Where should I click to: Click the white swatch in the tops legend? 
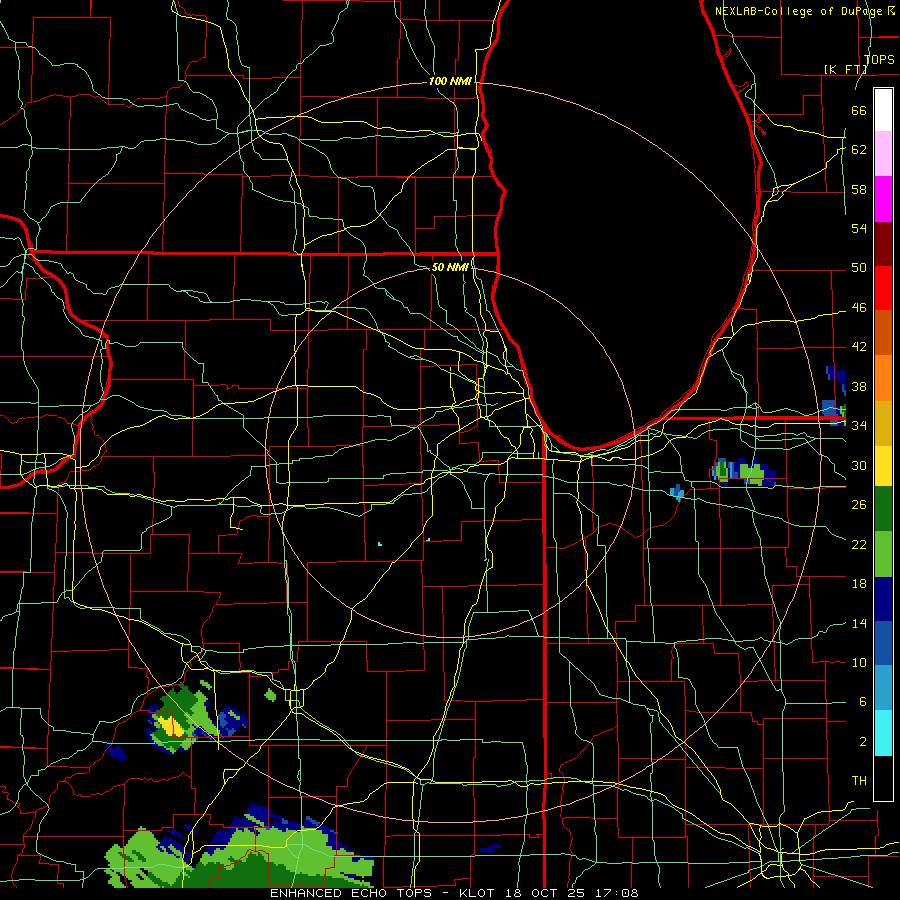[883, 110]
